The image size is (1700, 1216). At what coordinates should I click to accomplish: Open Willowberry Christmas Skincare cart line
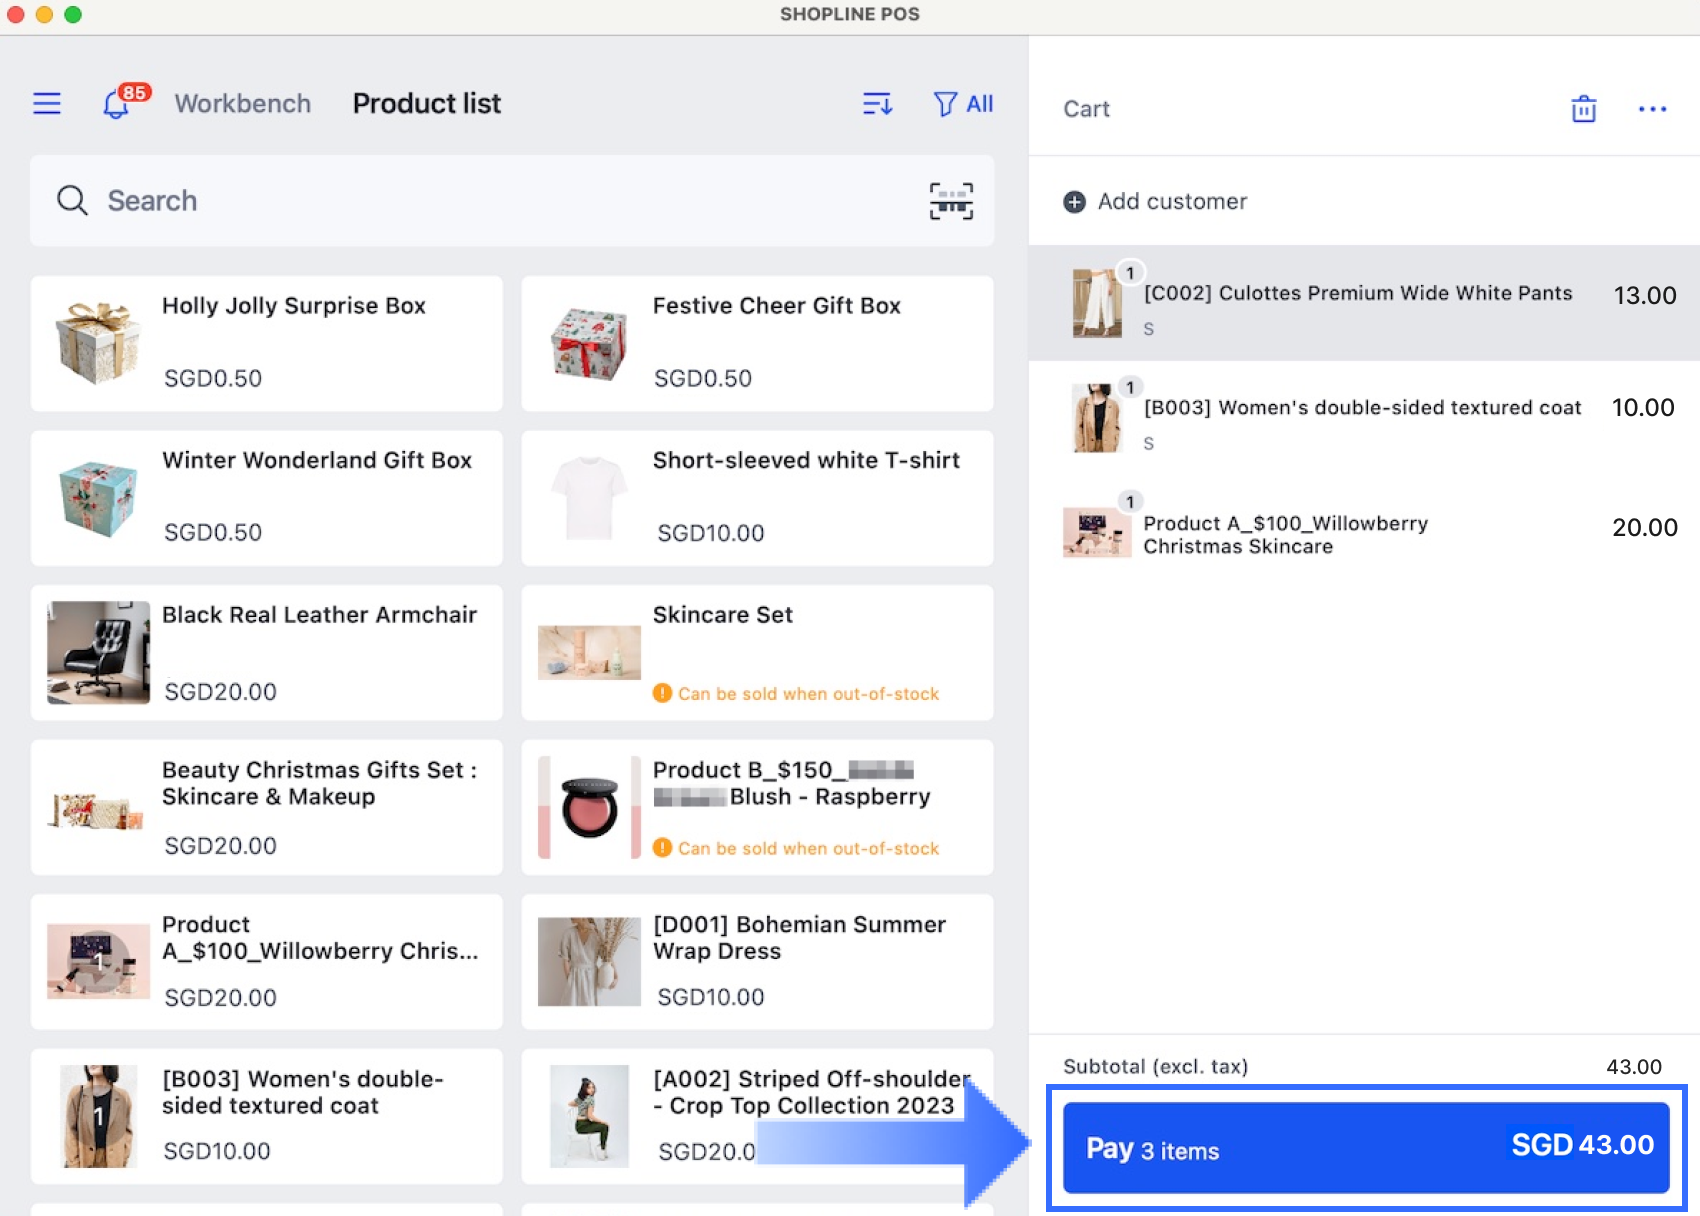tap(1364, 533)
